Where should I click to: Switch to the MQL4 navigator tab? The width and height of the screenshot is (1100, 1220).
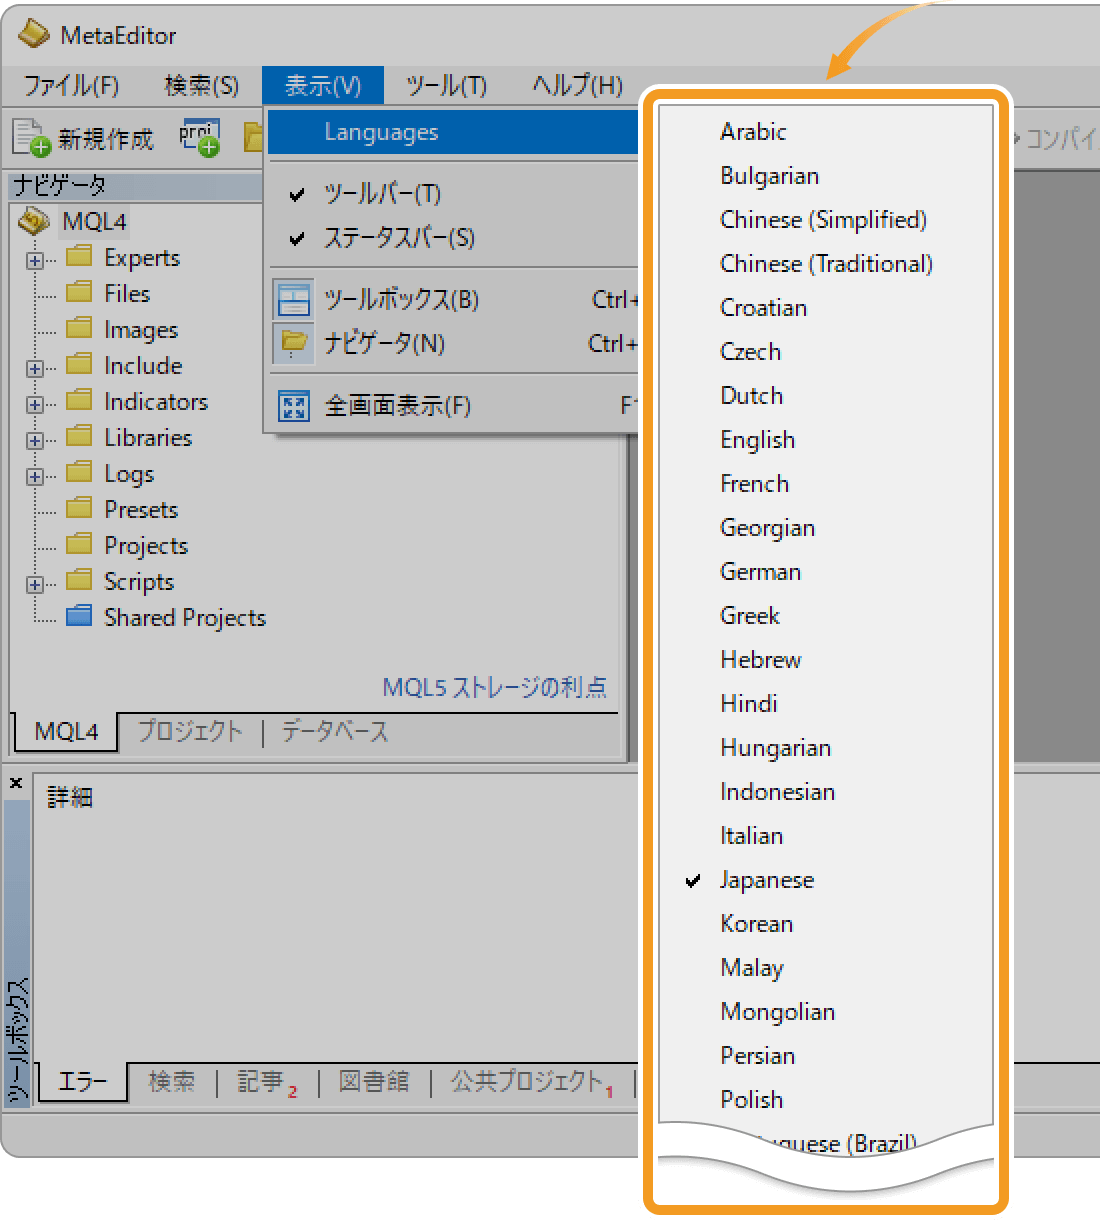65,732
